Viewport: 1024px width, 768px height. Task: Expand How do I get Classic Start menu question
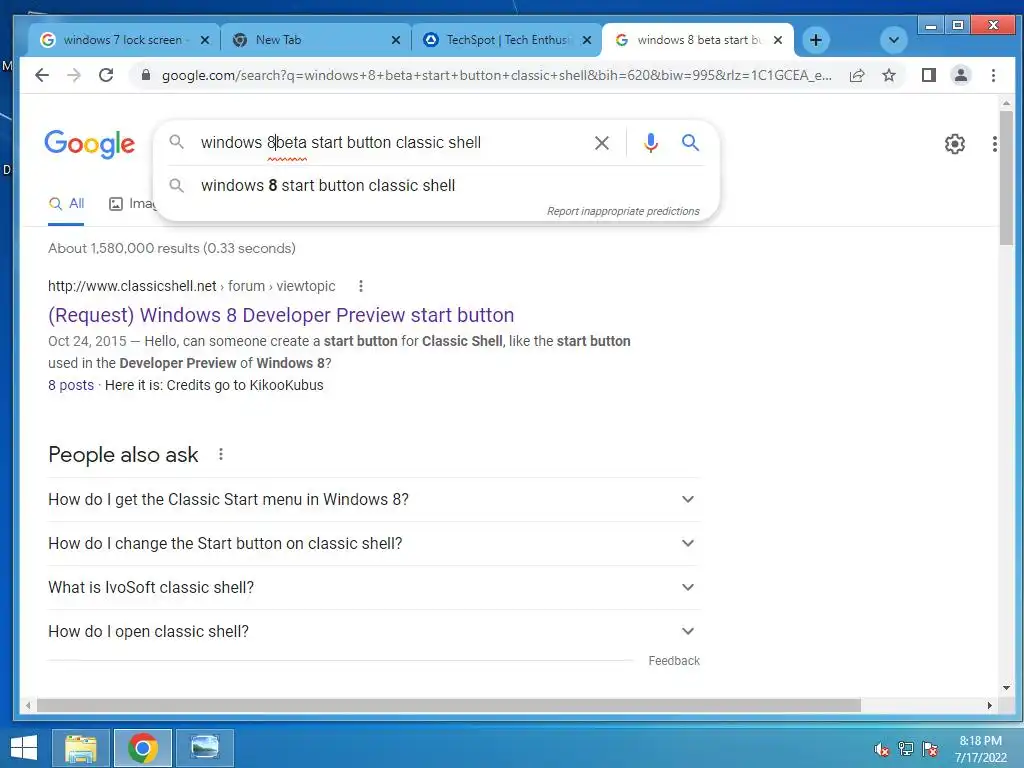point(374,500)
